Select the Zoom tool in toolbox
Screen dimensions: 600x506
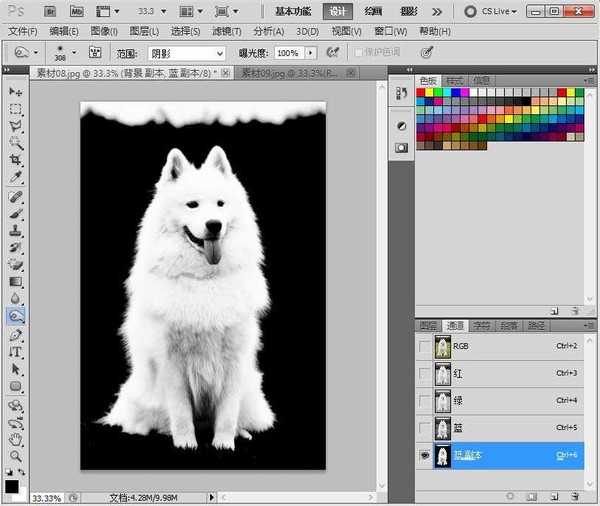click(15, 456)
